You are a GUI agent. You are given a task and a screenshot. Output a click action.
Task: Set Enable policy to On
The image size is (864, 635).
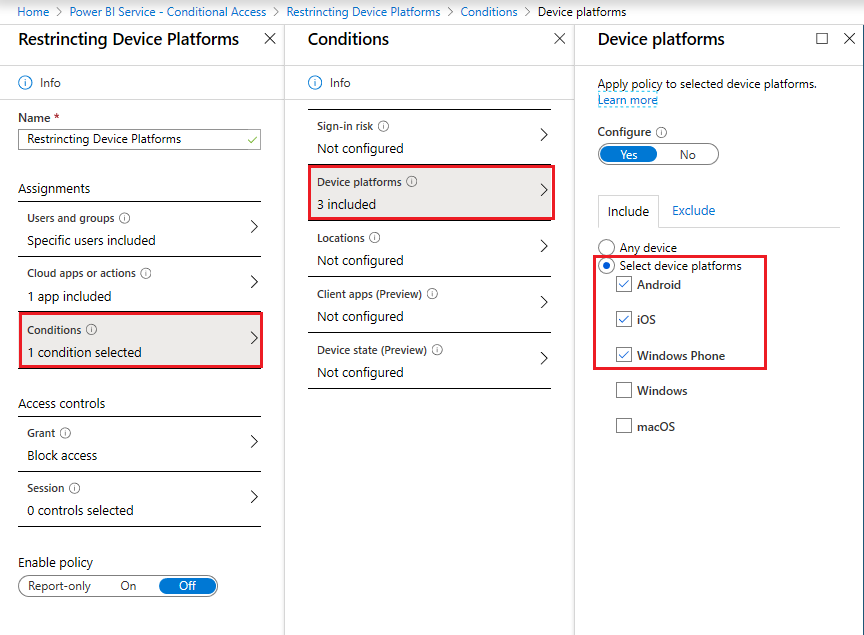pos(128,586)
